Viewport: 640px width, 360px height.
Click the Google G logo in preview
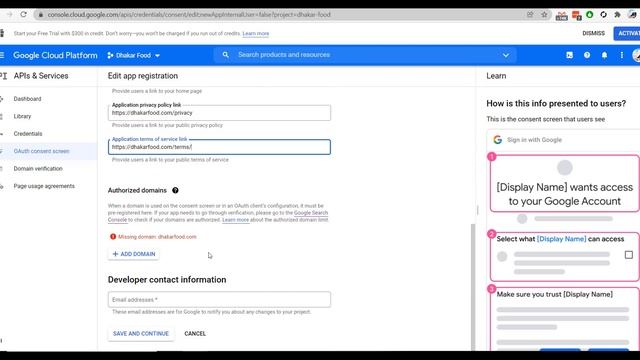(498, 140)
